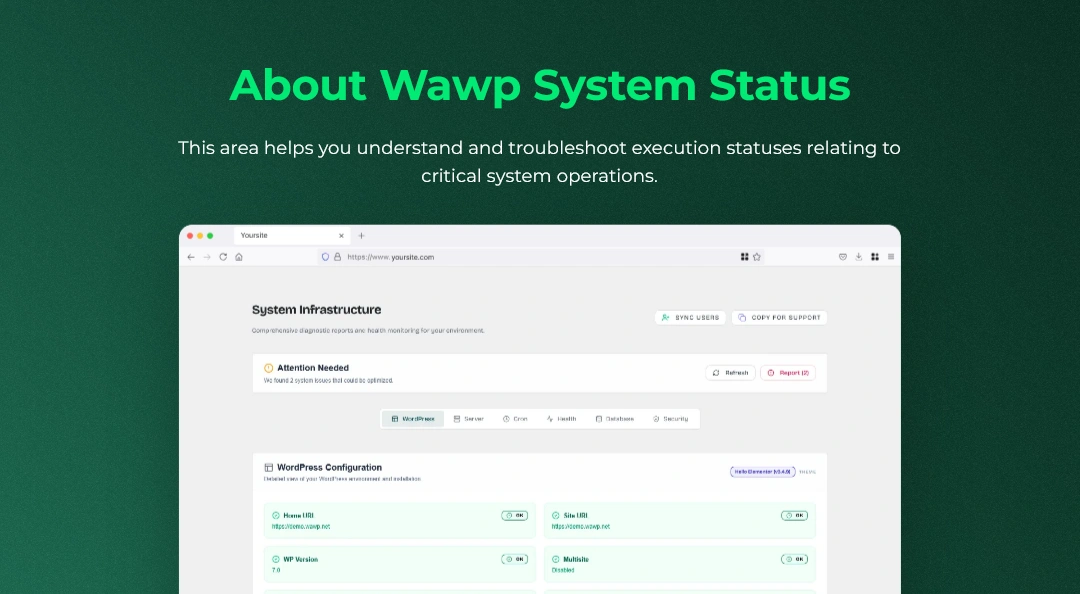Close the Yoursite browser tab
Screen dimensions: 1080x594
click(x=341, y=236)
